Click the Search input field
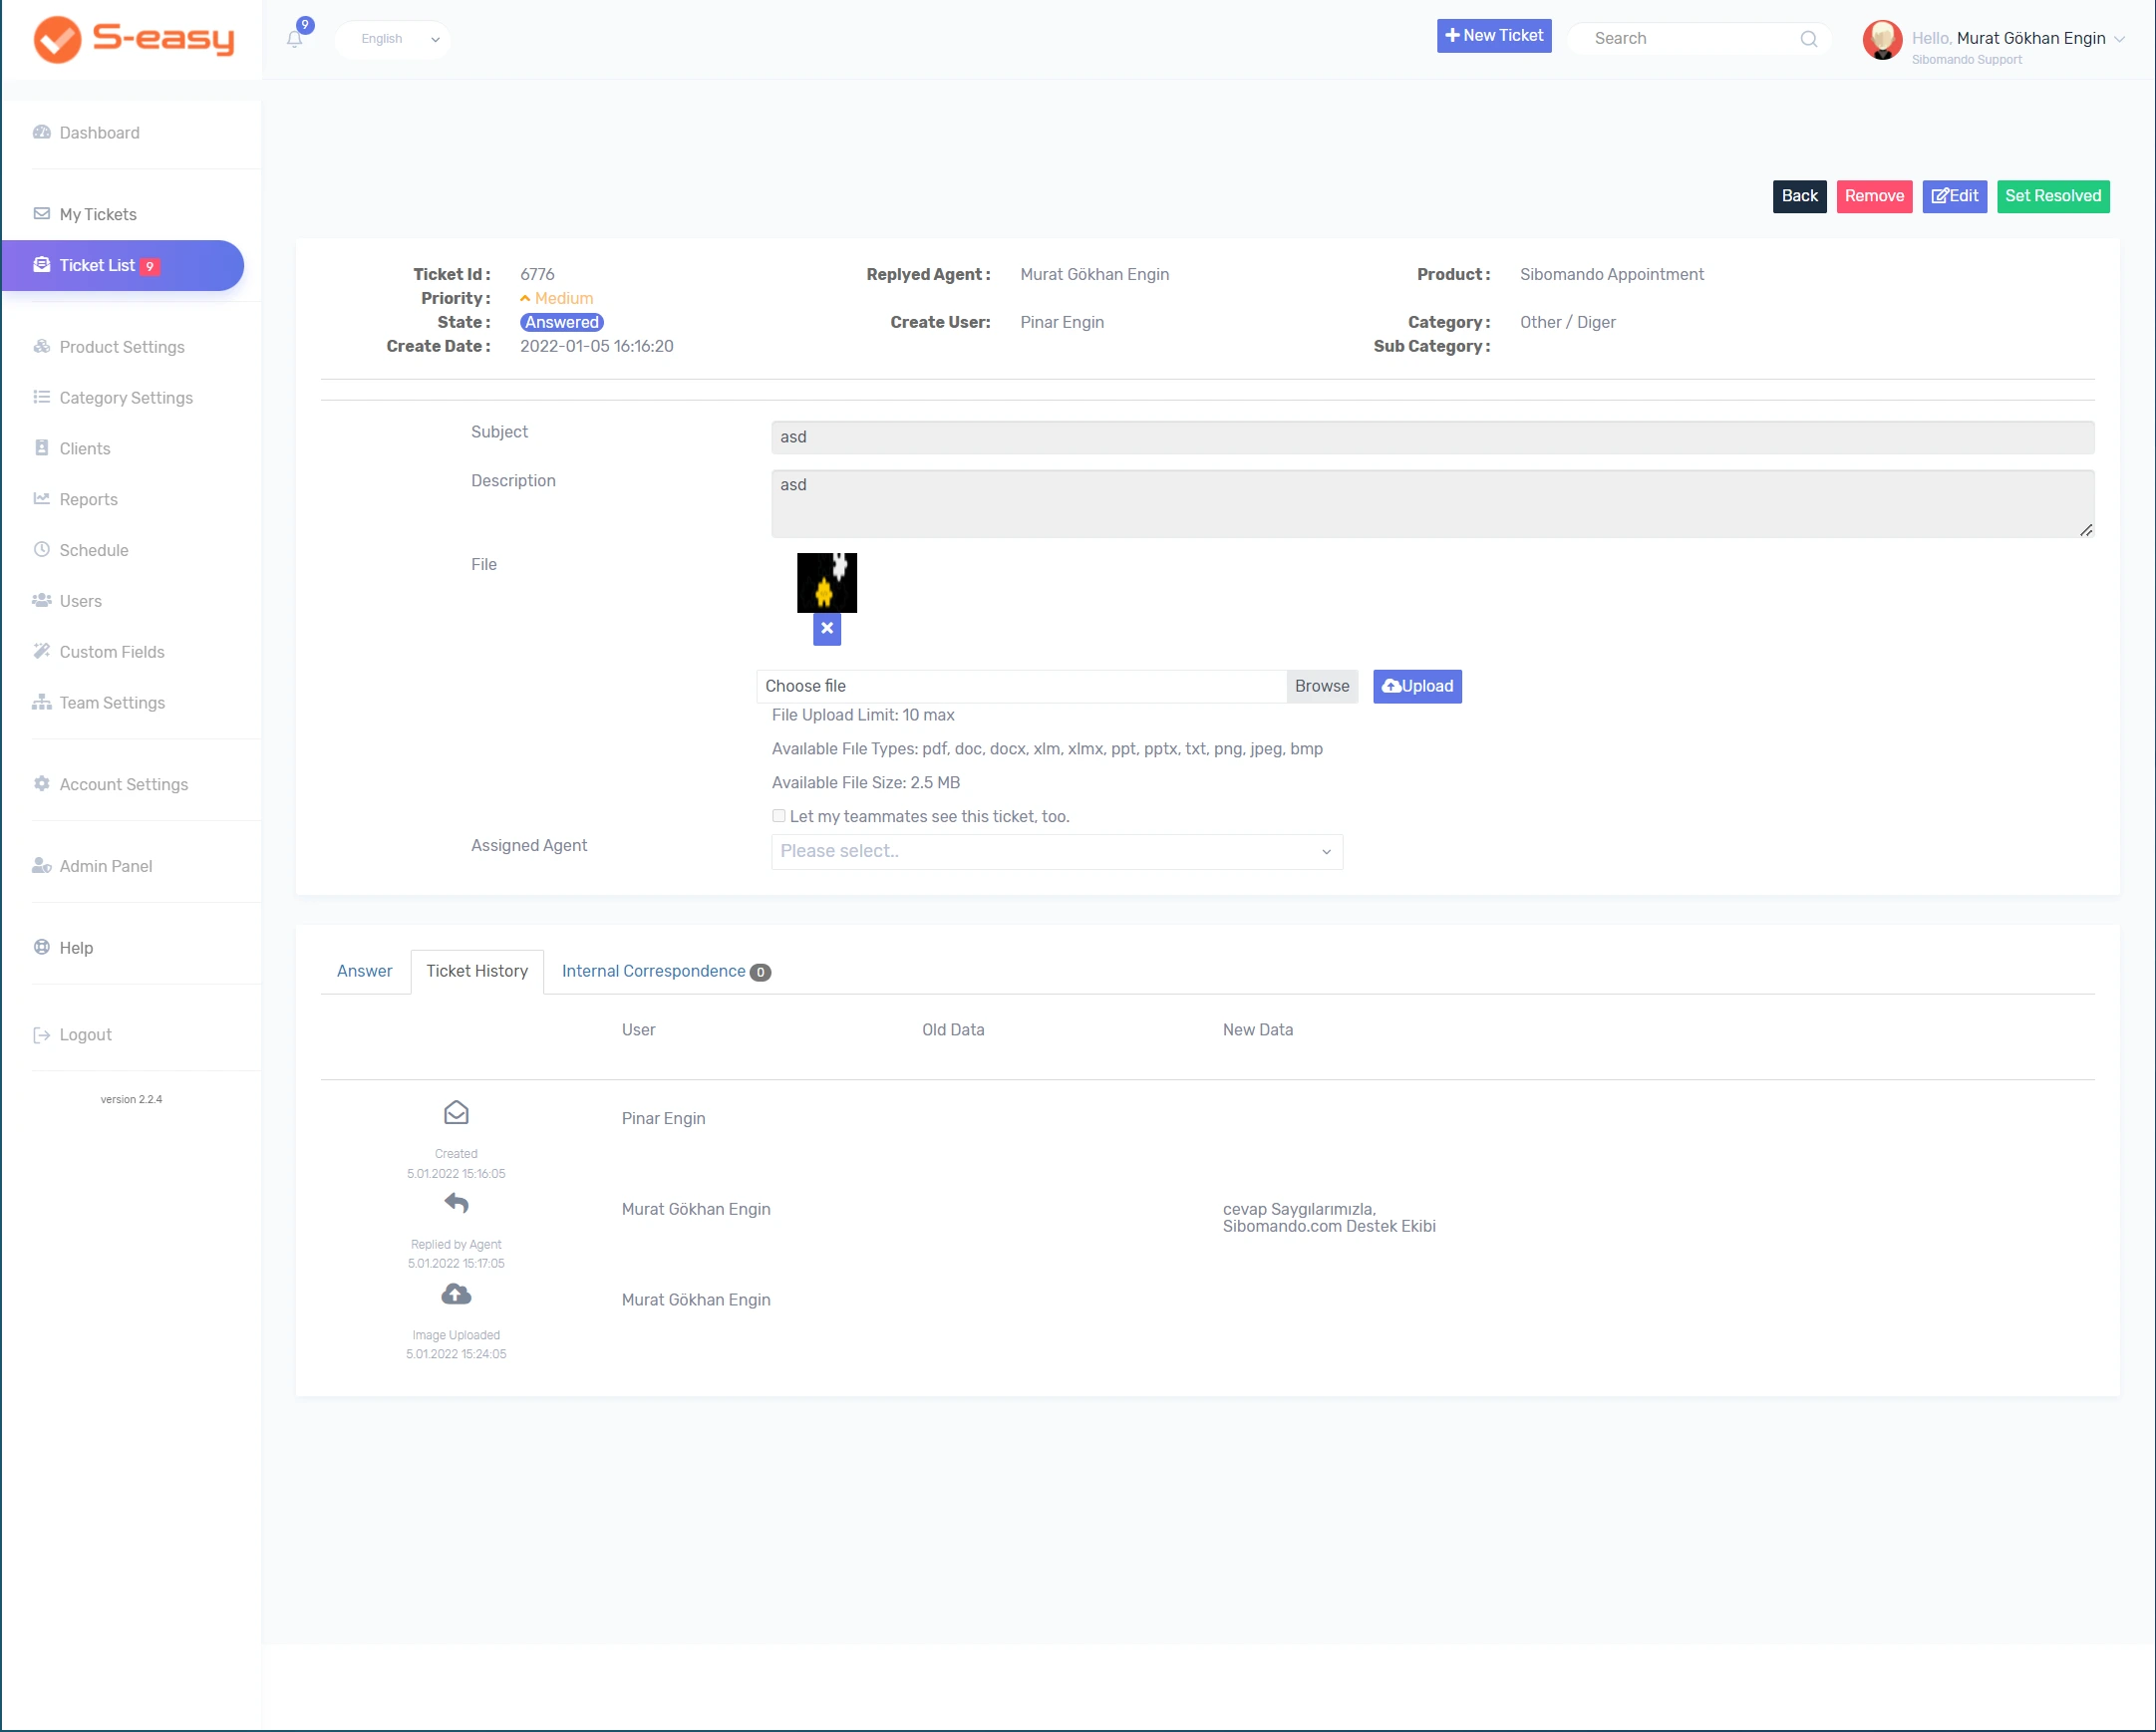Image resolution: width=2156 pixels, height=1732 pixels. [x=1690, y=38]
